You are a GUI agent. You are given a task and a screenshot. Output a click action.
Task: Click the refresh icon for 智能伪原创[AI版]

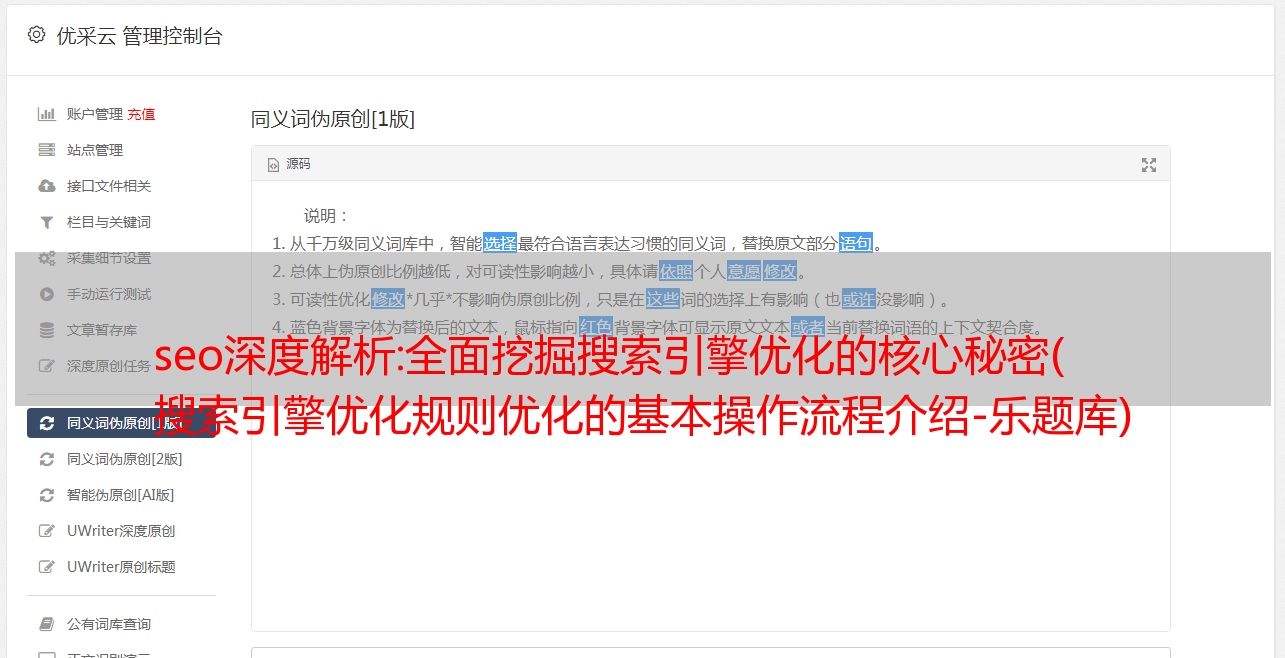[46, 495]
